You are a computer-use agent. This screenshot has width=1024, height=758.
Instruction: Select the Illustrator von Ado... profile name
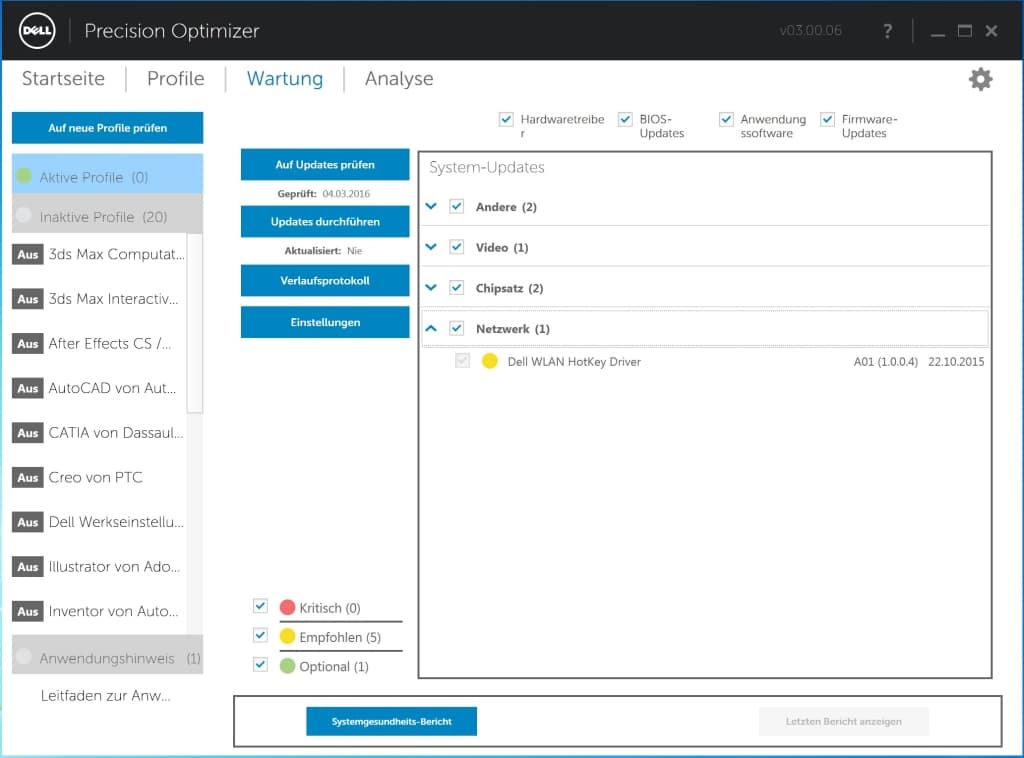[114, 567]
